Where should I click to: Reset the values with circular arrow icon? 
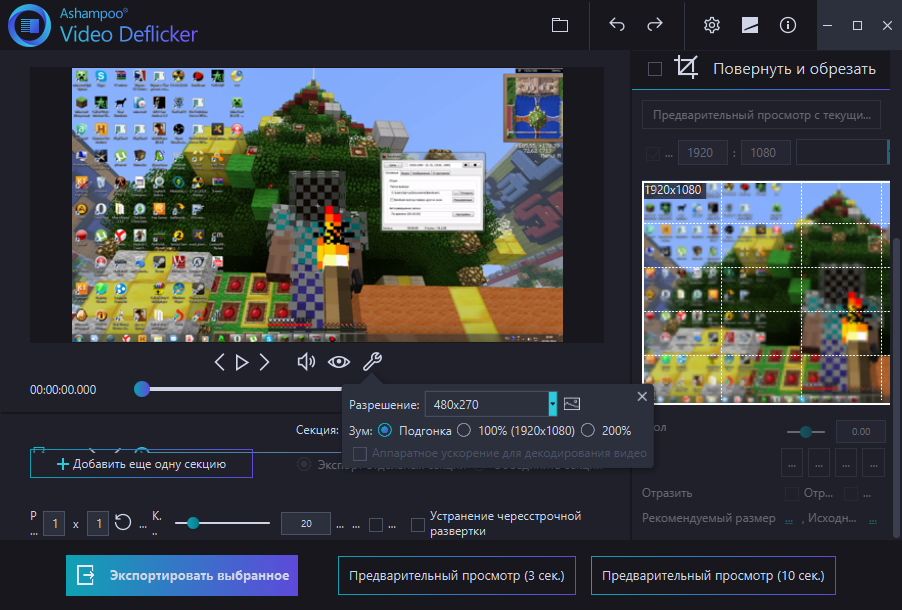click(x=123, y=523)
